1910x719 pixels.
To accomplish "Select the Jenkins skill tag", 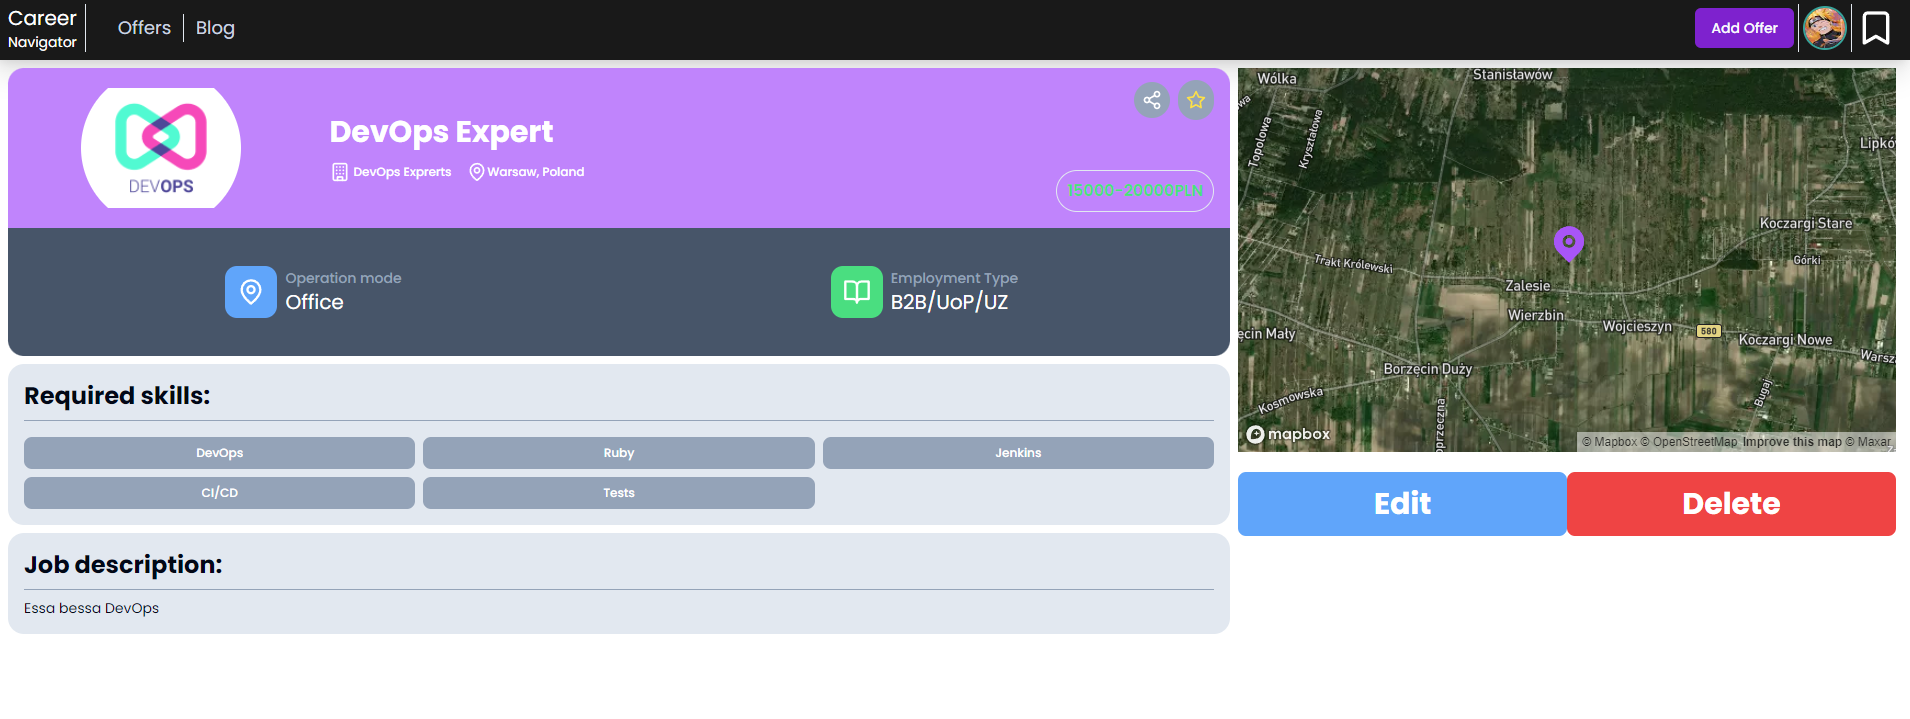I will click(1018, 453).
